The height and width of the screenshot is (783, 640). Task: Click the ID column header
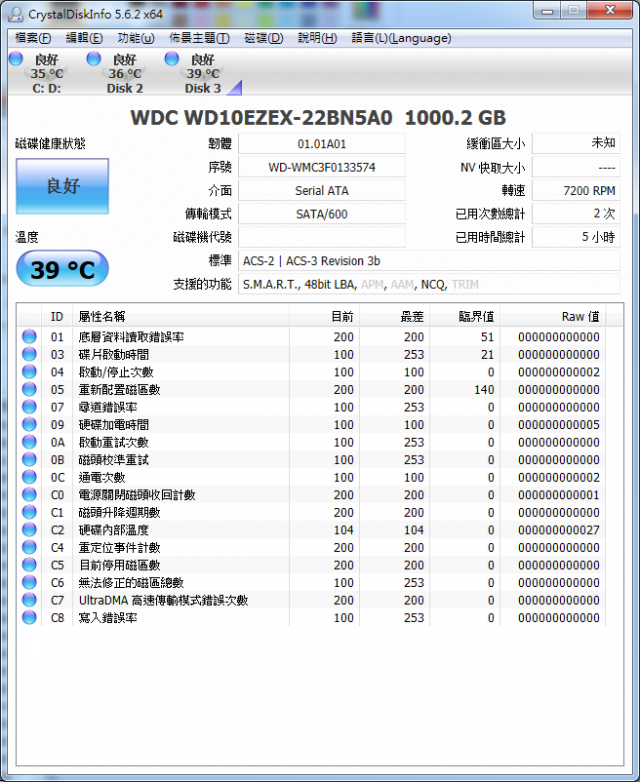coord(57,317)
